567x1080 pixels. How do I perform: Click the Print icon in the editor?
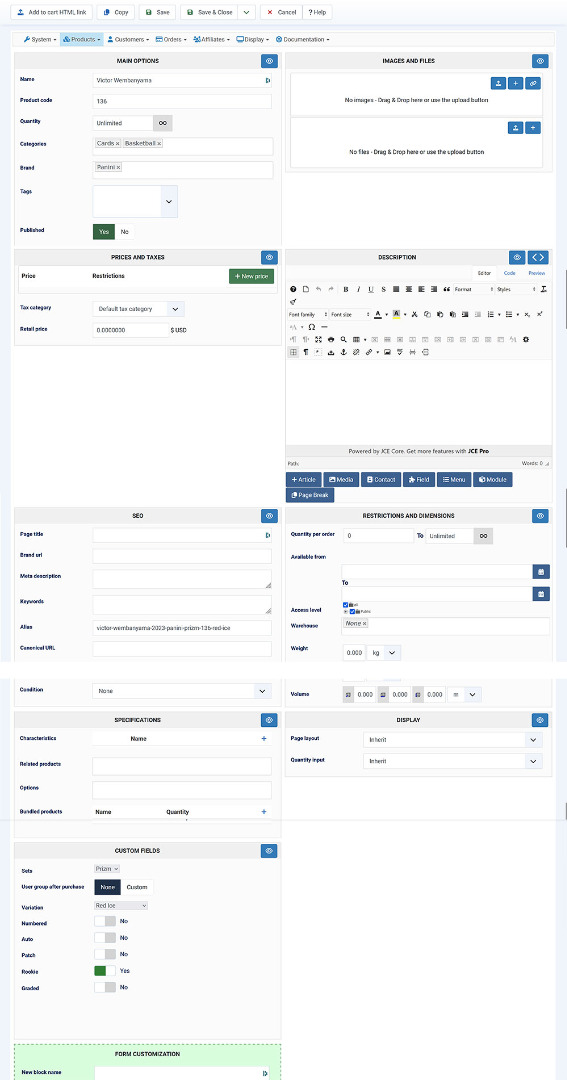[331, 339]
